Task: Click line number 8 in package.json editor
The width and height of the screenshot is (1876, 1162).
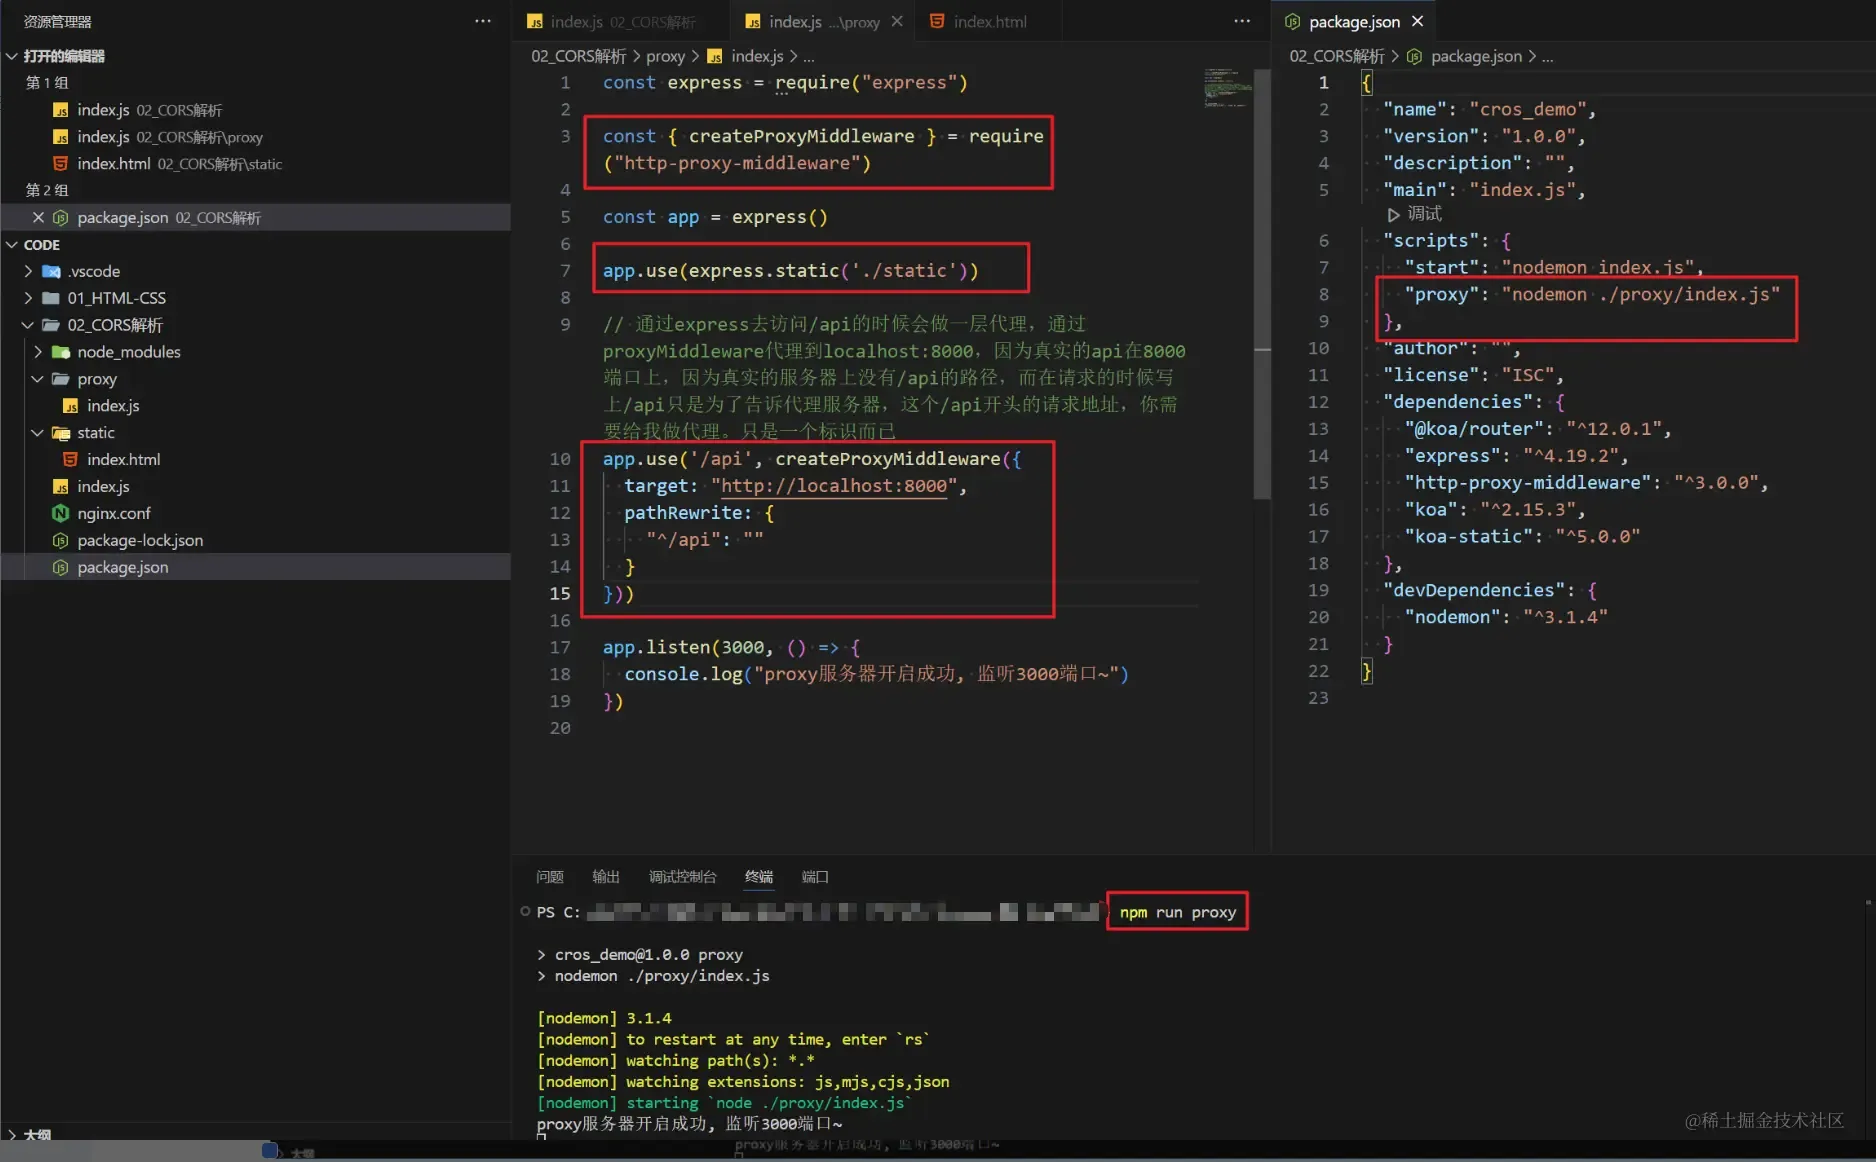Action: click(1323, 295)
